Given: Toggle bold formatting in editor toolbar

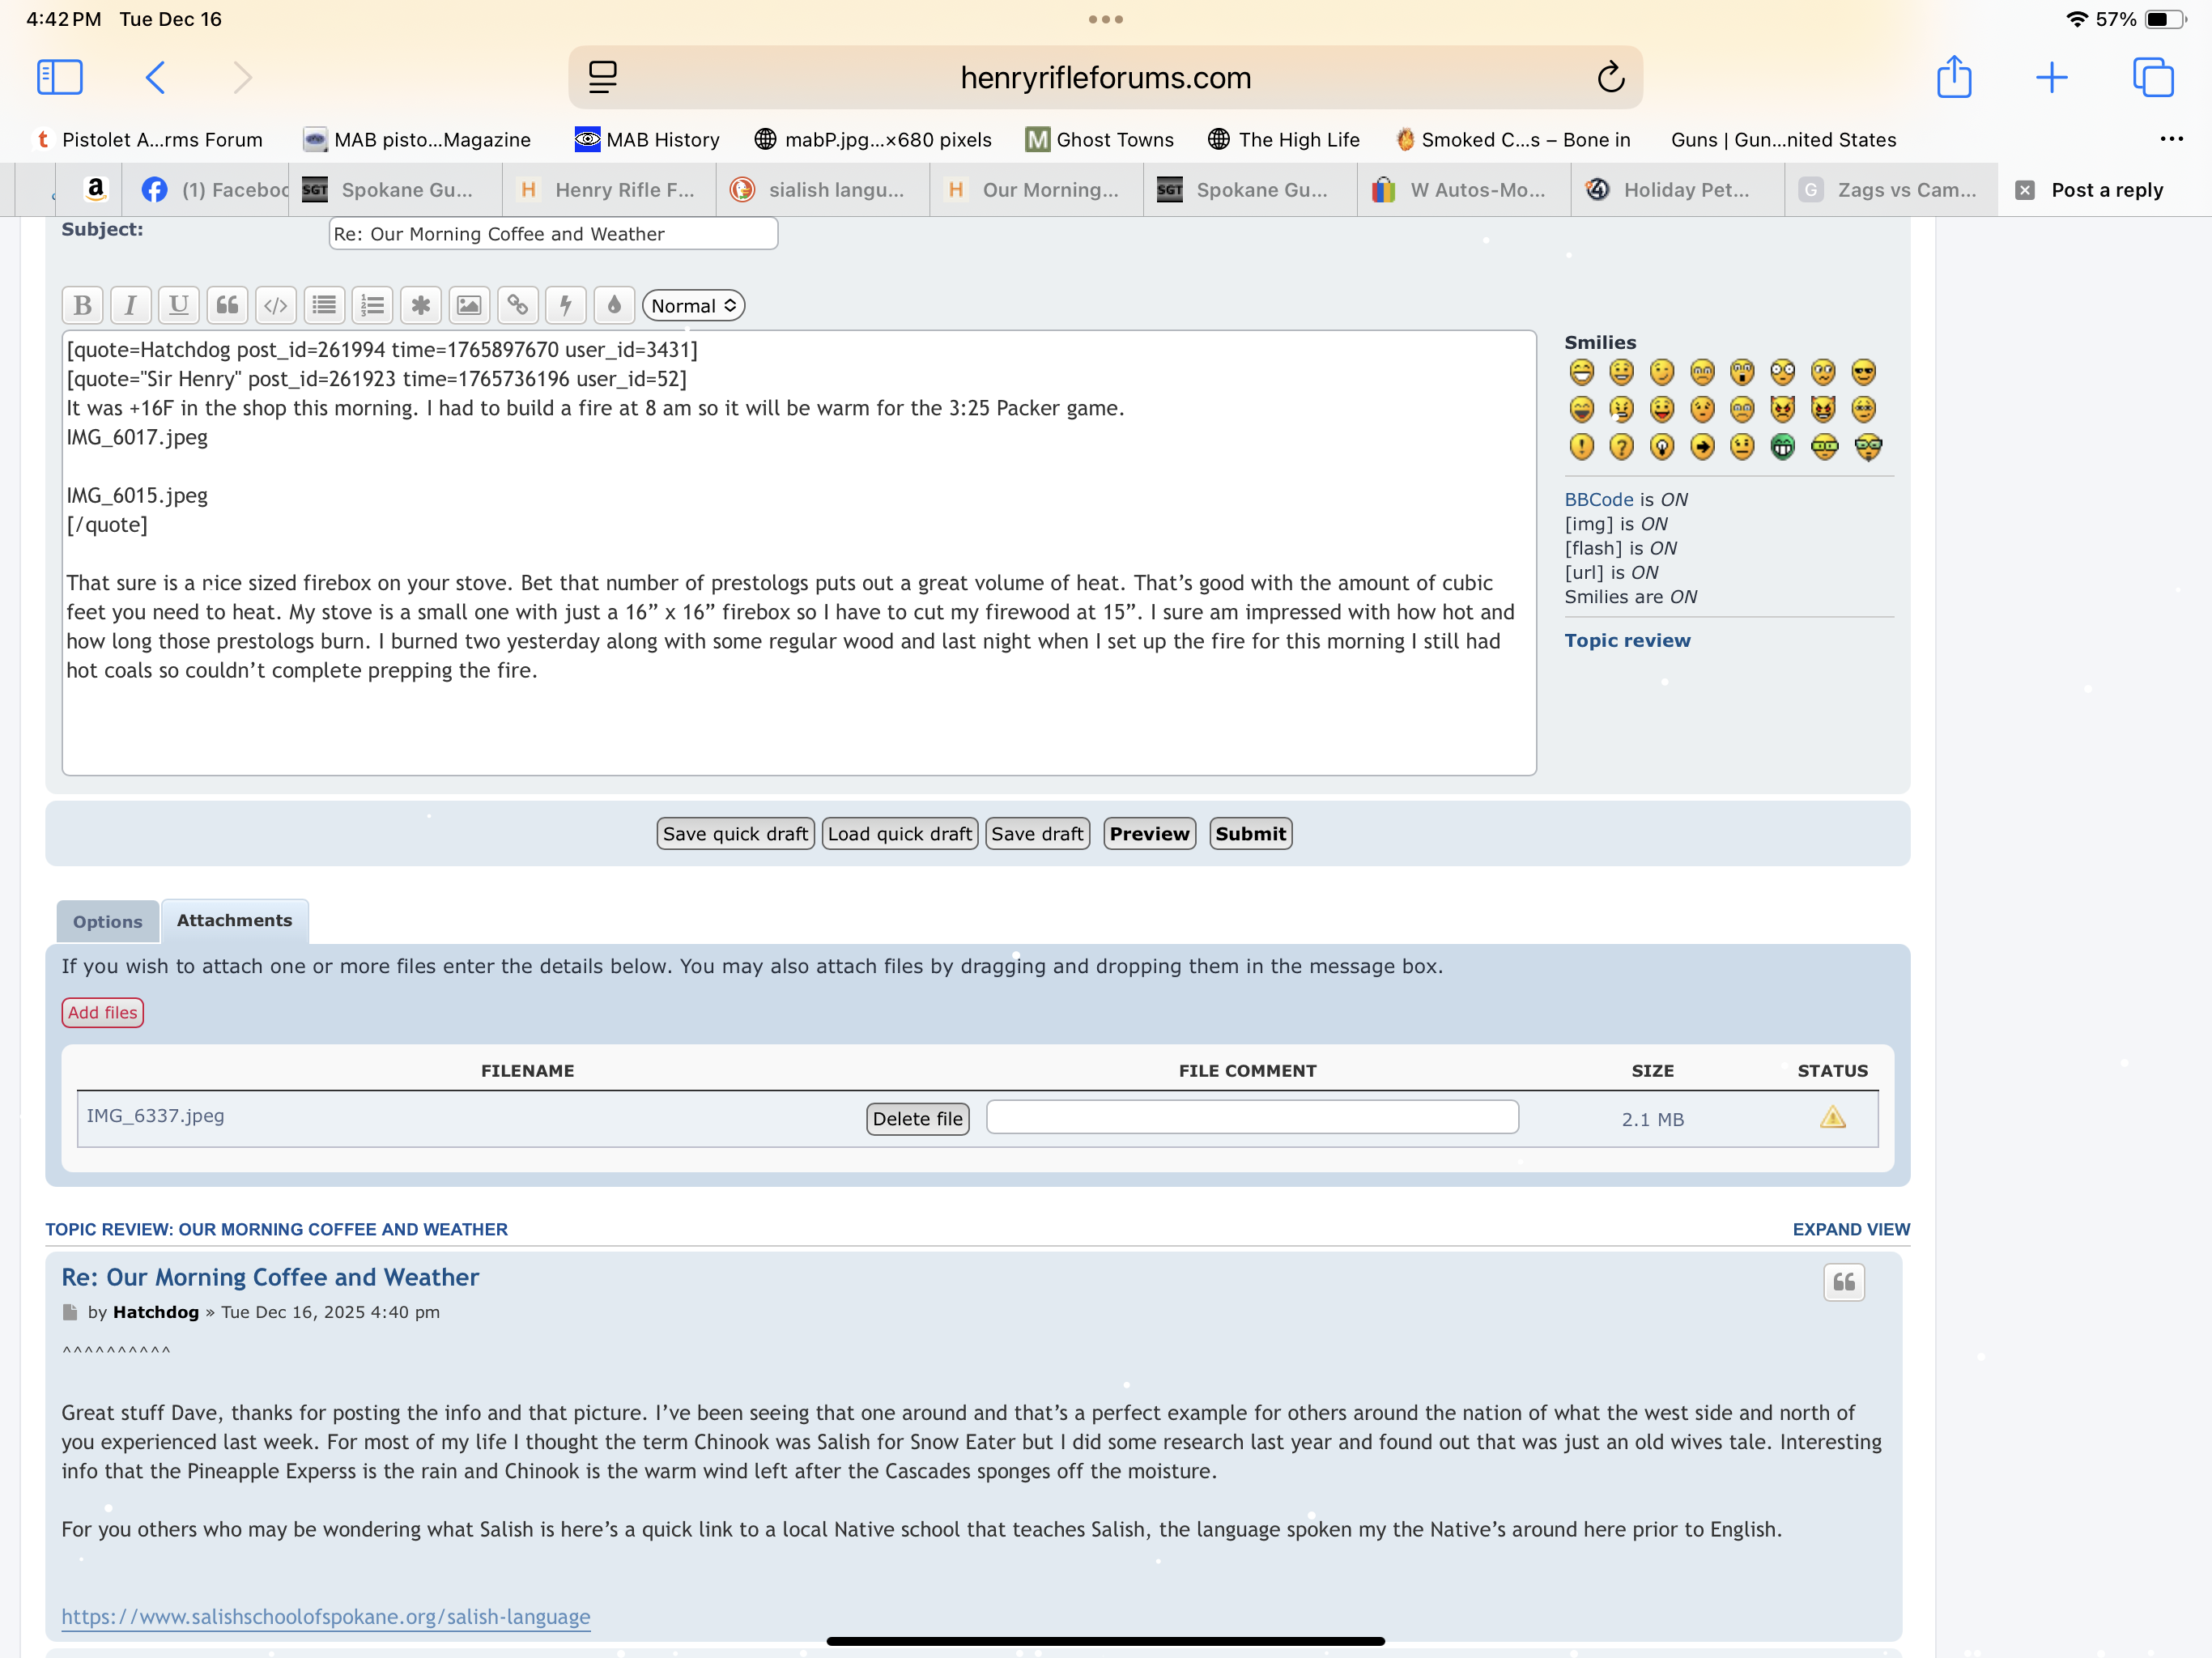Looking at the screenshot, I should pyautogui.click(x=82, y=305).
